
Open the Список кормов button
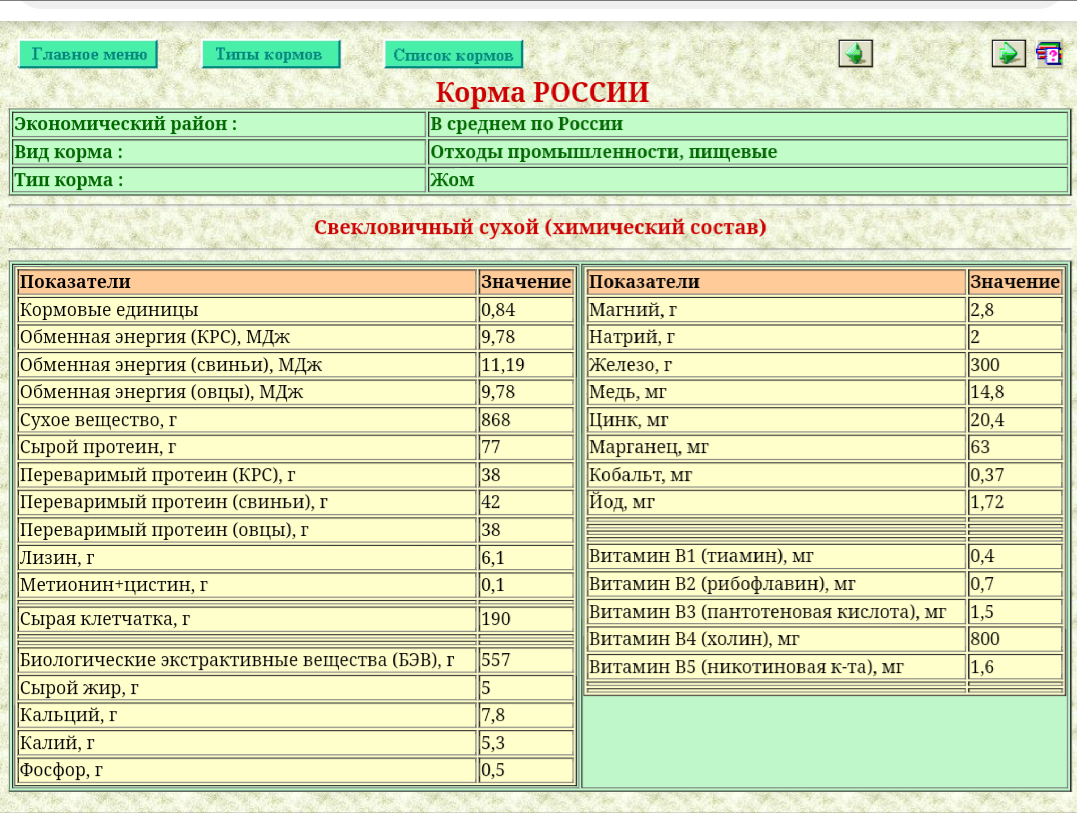point(454,55)
